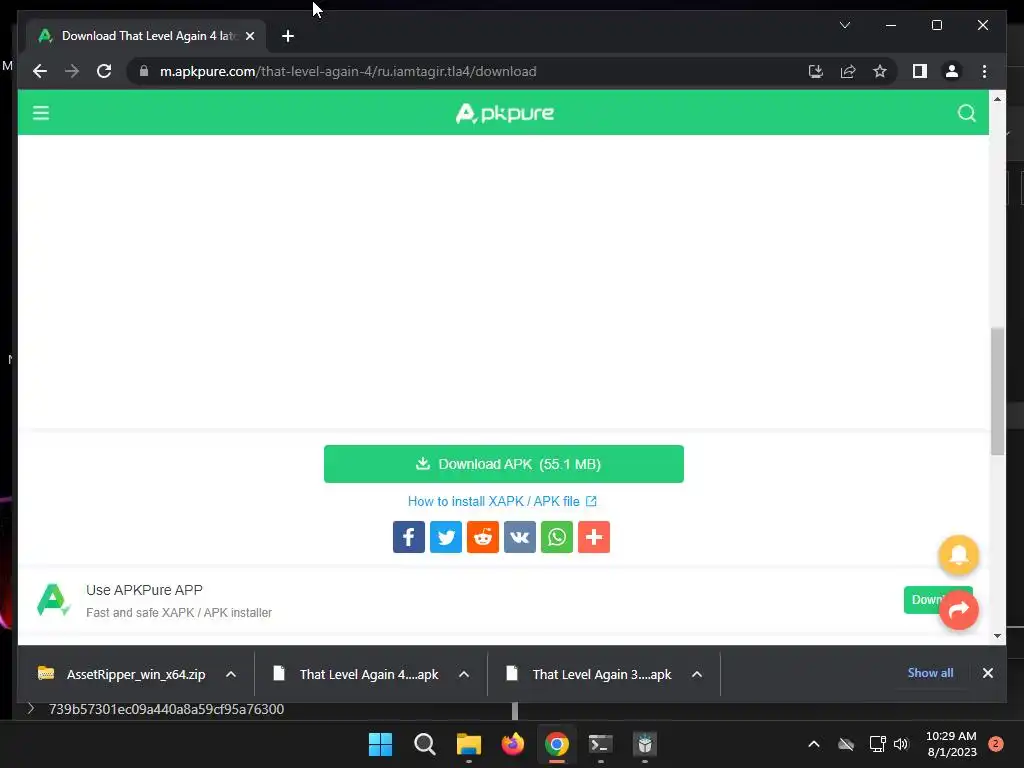The image size is (1024, 768).
Task: Expand options for That Level Again 3 apk
Action: coord(697,674)
